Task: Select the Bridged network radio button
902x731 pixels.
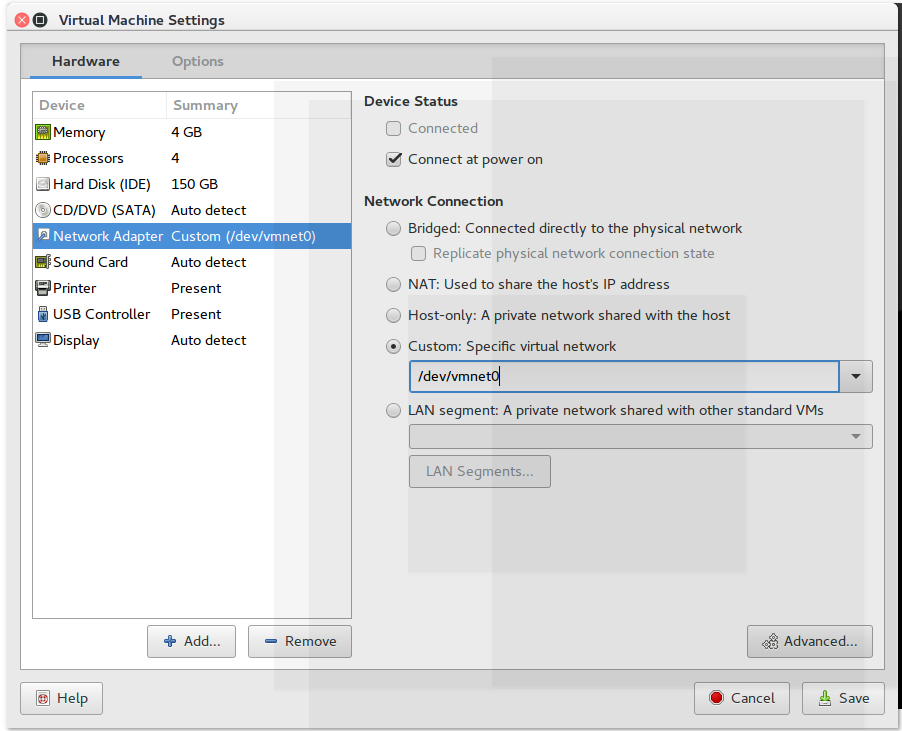Action: click(393, 228)
